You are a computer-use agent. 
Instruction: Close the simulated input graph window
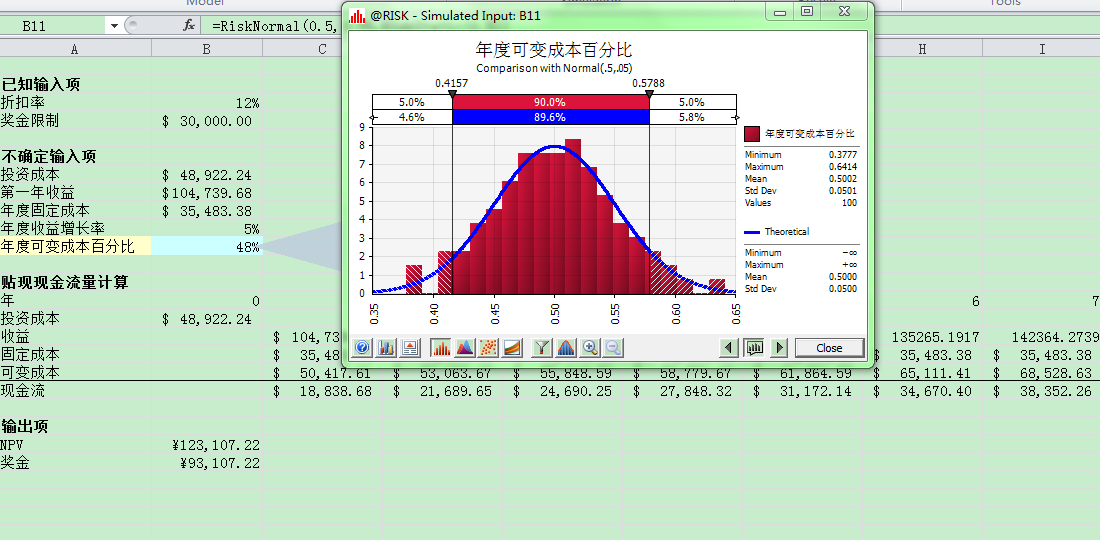[829, 348]
